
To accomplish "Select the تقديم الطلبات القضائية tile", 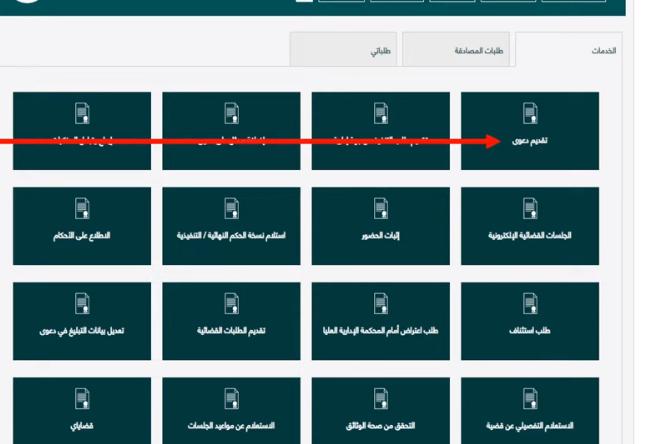I will coord(231,320).
